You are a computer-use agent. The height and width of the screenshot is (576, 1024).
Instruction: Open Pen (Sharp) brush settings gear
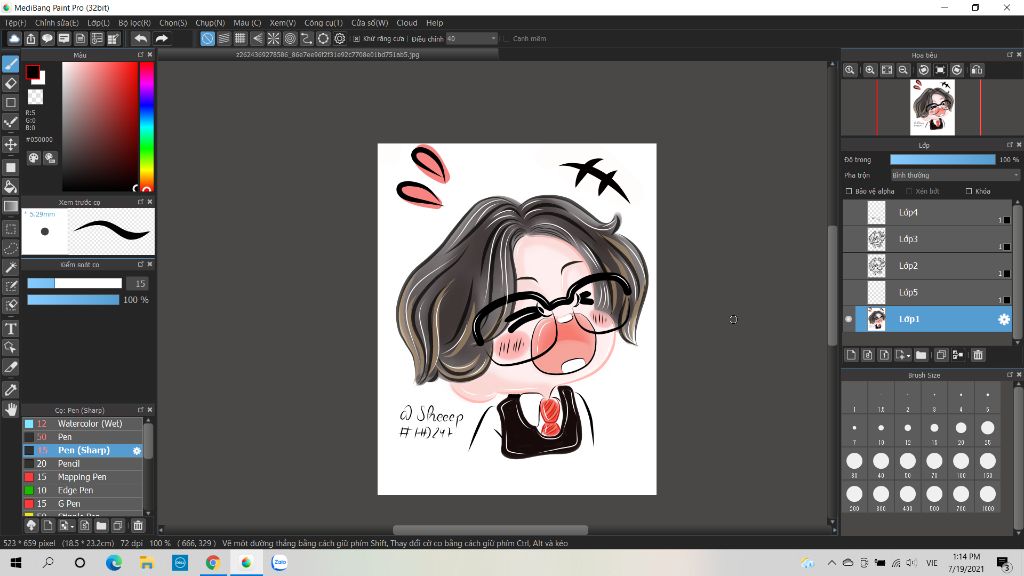point(136,451)
